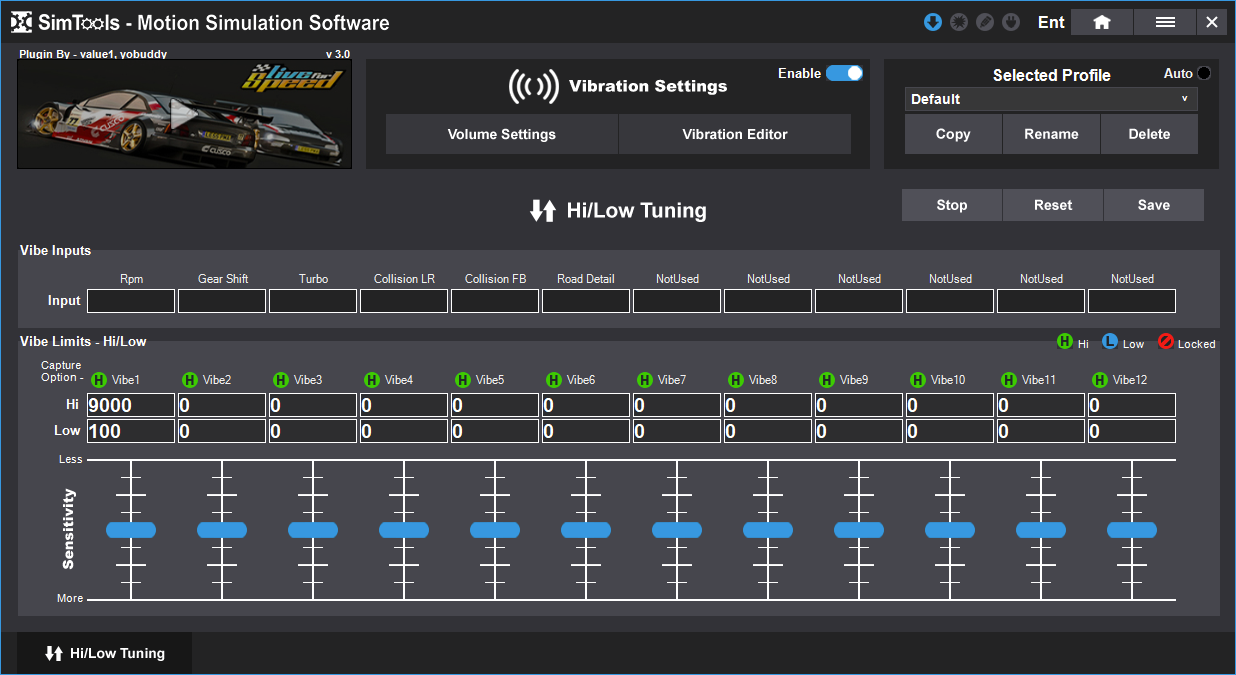Image resolution: width=1236 pixels, height=675 pixels.
Task: Click the Vibe2 sensitivity slider handle
Action: pos(222,530)
